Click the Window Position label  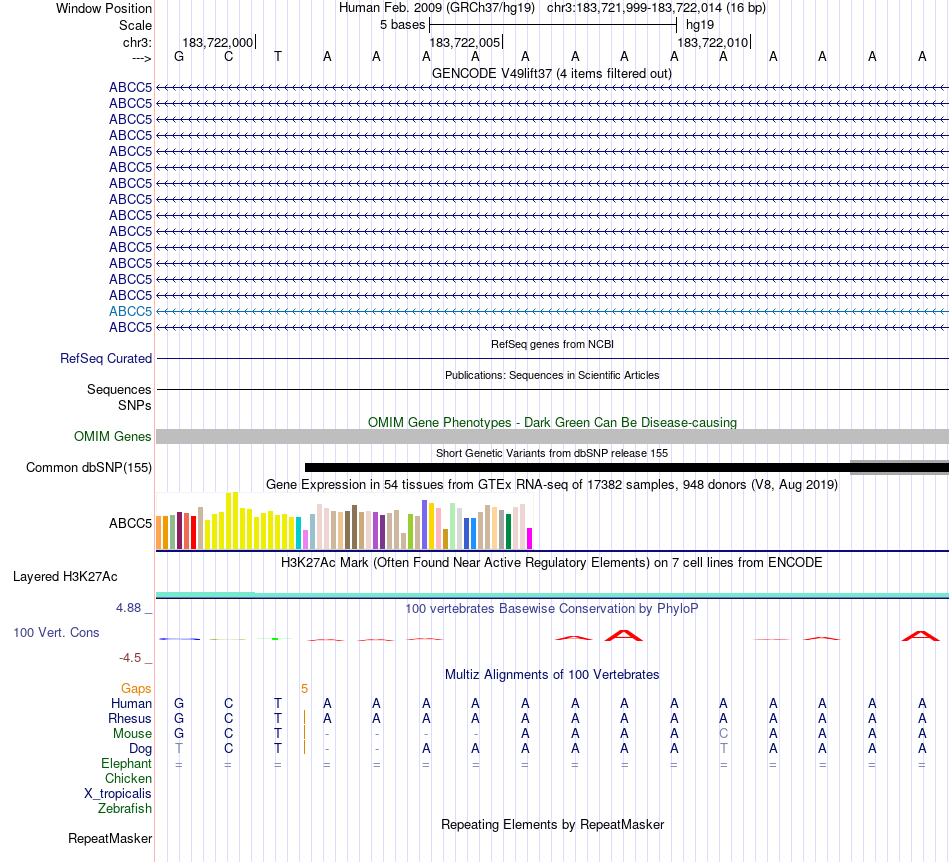click(104, 8)
